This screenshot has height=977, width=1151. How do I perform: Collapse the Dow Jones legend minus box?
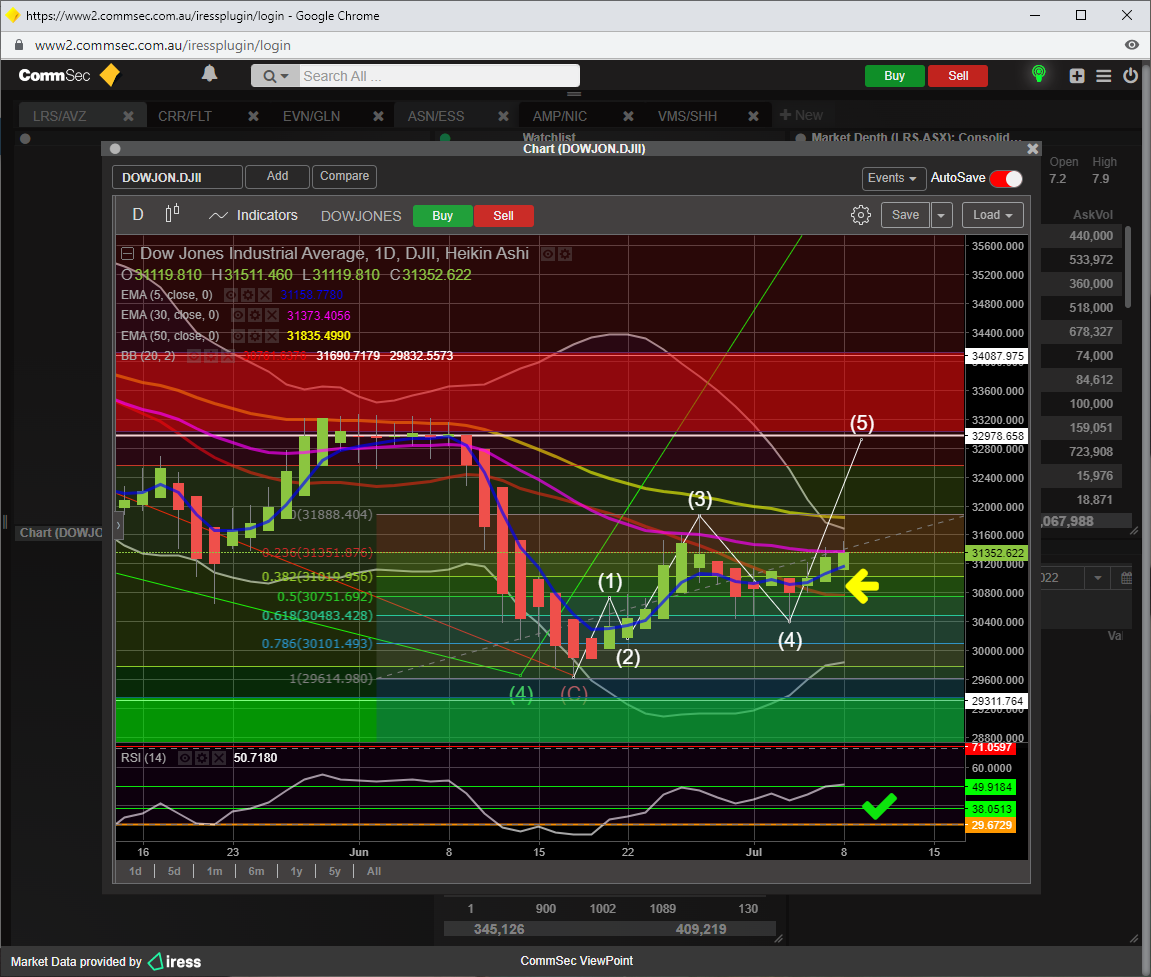[x=127, y=254]
